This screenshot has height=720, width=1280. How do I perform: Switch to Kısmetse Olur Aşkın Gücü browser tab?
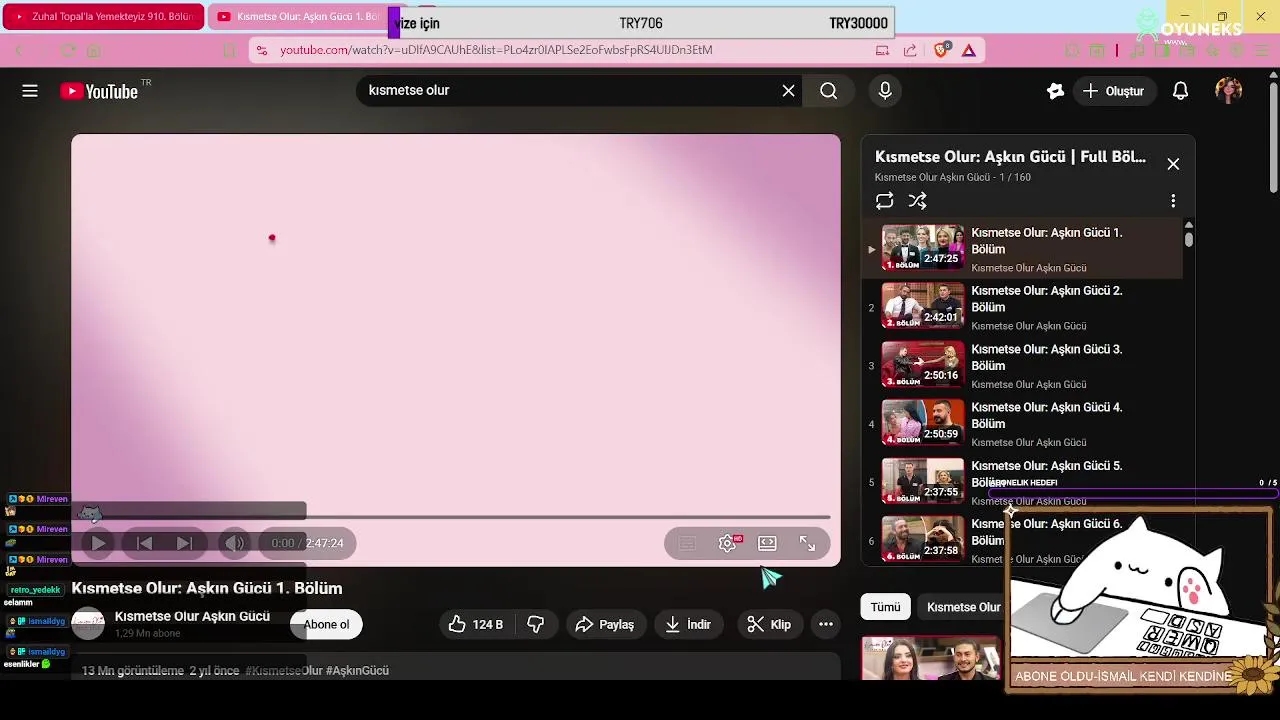(298, 16)
